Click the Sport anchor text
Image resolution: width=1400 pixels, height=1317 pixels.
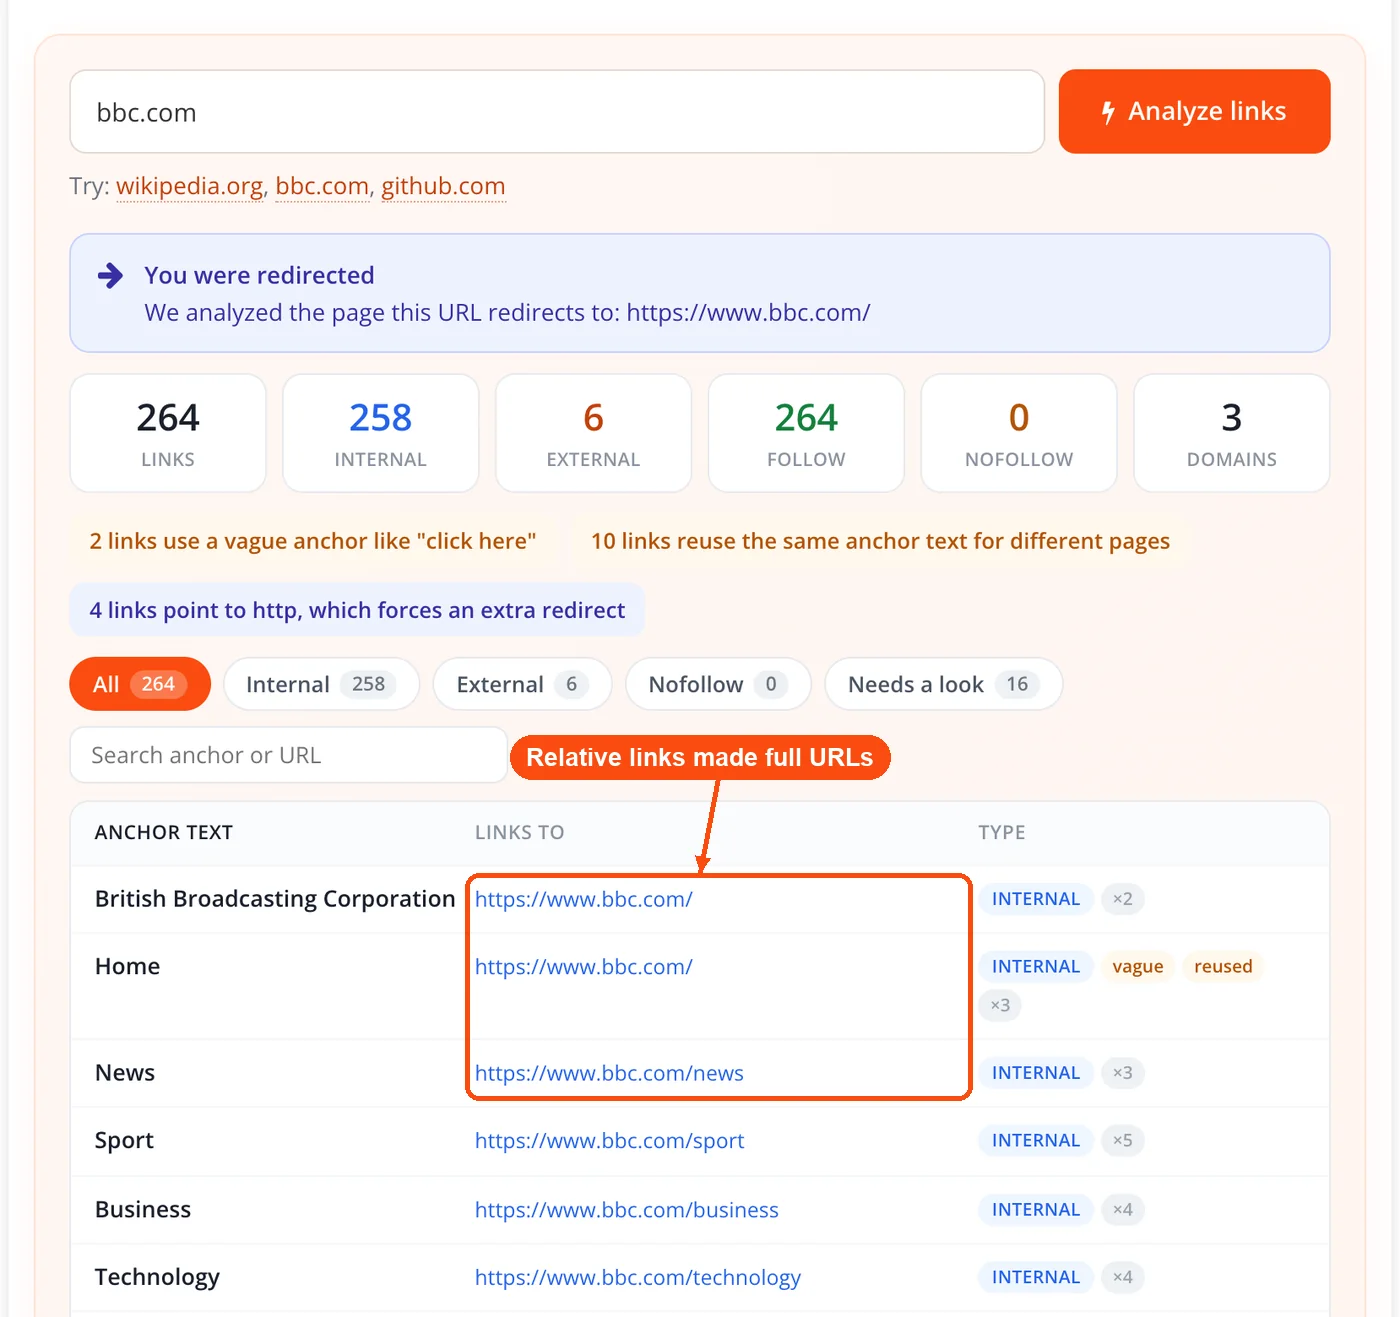pyautogui.click(x=124, y=1141)
